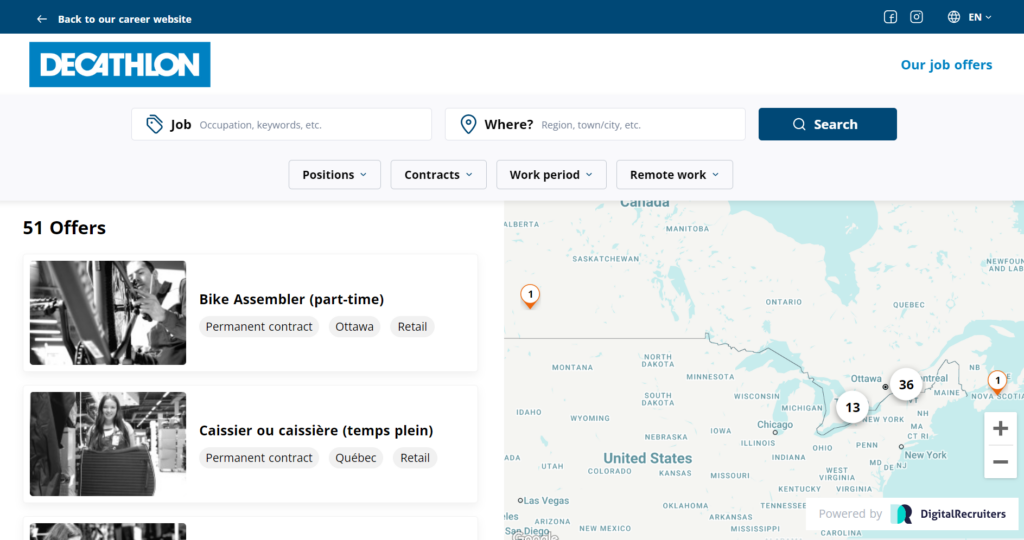Click the map zoom in plus button
1024x540 pixels.
click(1000, 429)
